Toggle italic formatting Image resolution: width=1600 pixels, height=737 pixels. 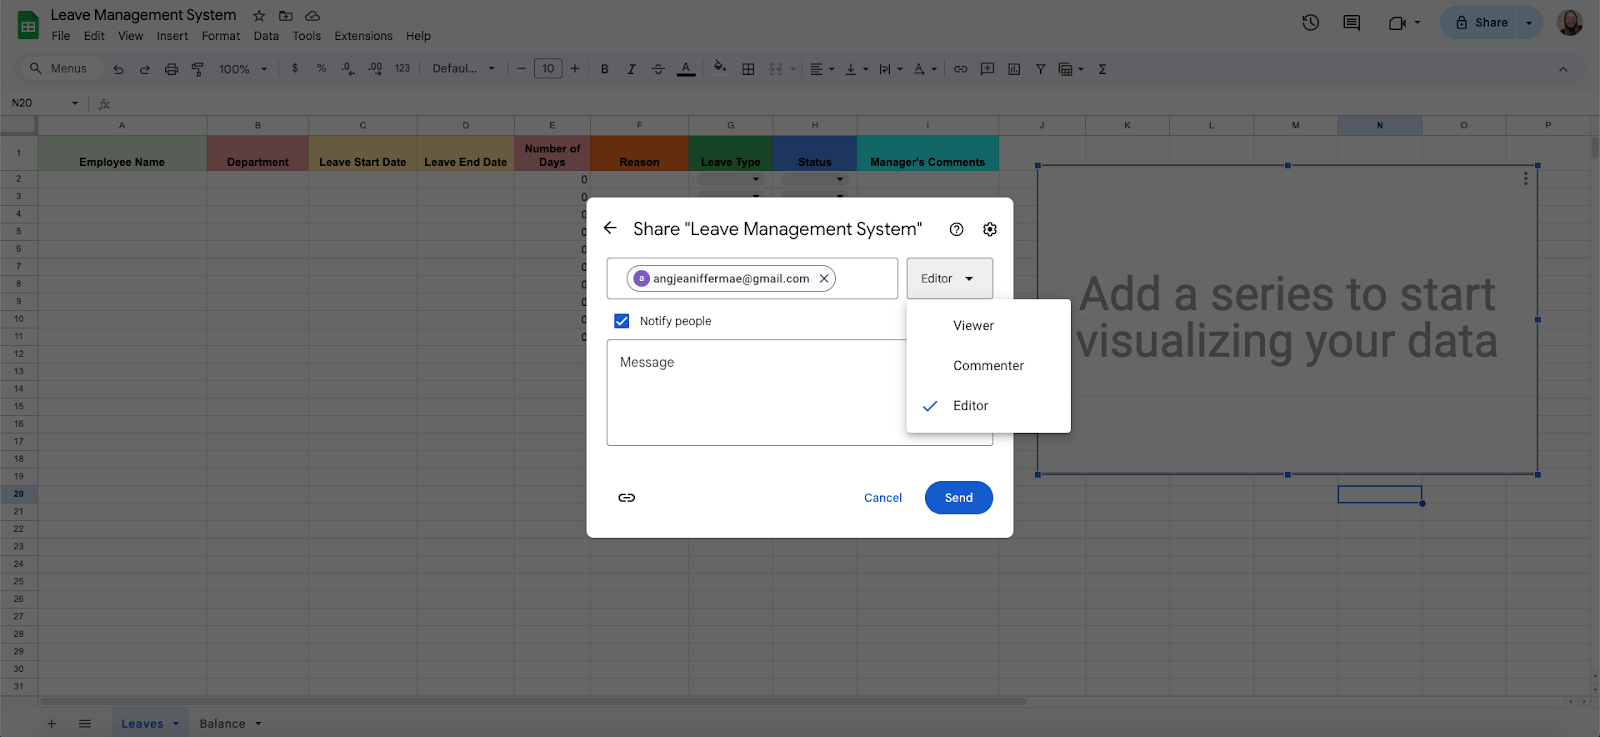coord(631,69)
